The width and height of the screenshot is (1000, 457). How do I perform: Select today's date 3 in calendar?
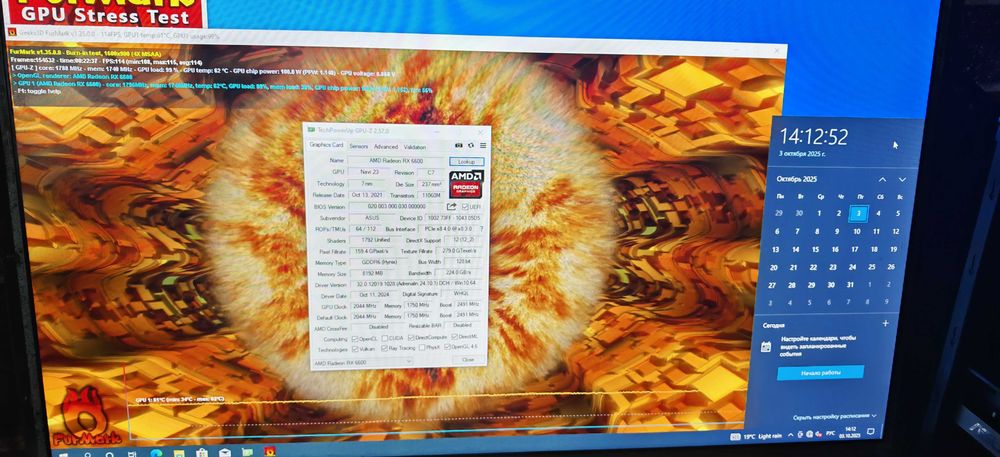(x=858, y=214)
